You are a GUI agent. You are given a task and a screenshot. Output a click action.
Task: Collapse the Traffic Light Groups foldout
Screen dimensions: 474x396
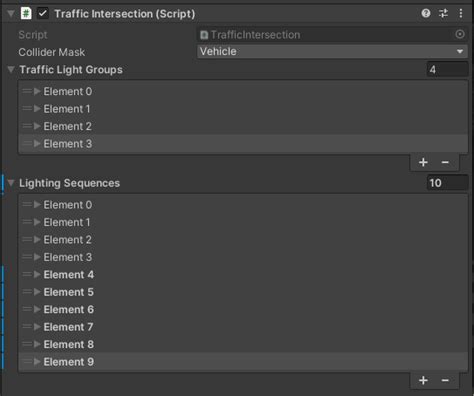[11, 69]
